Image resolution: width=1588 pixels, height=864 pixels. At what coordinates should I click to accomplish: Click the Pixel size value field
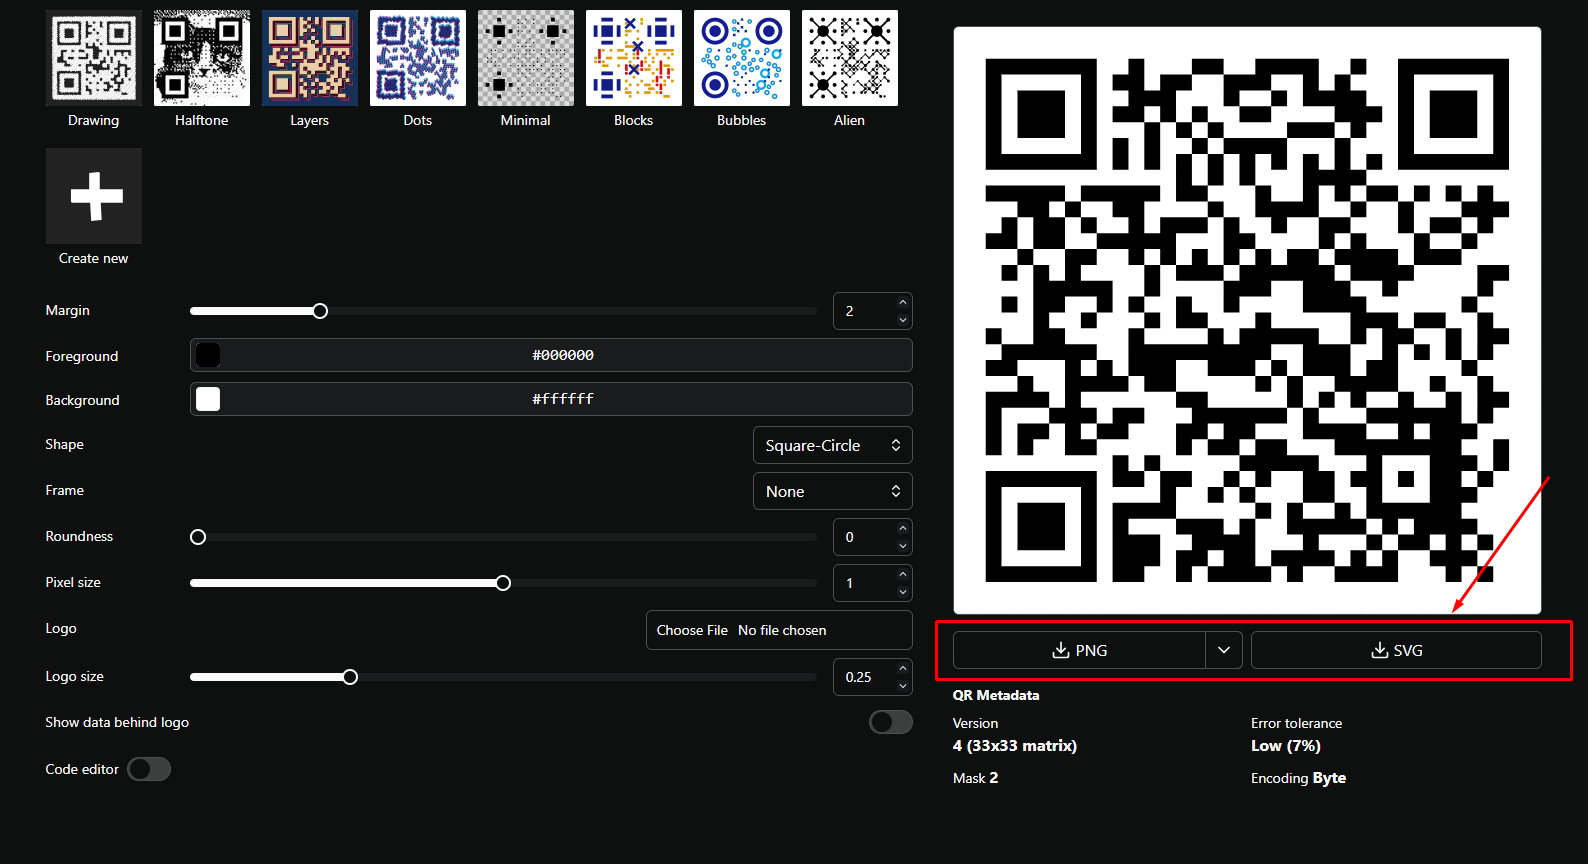[866, 583]
